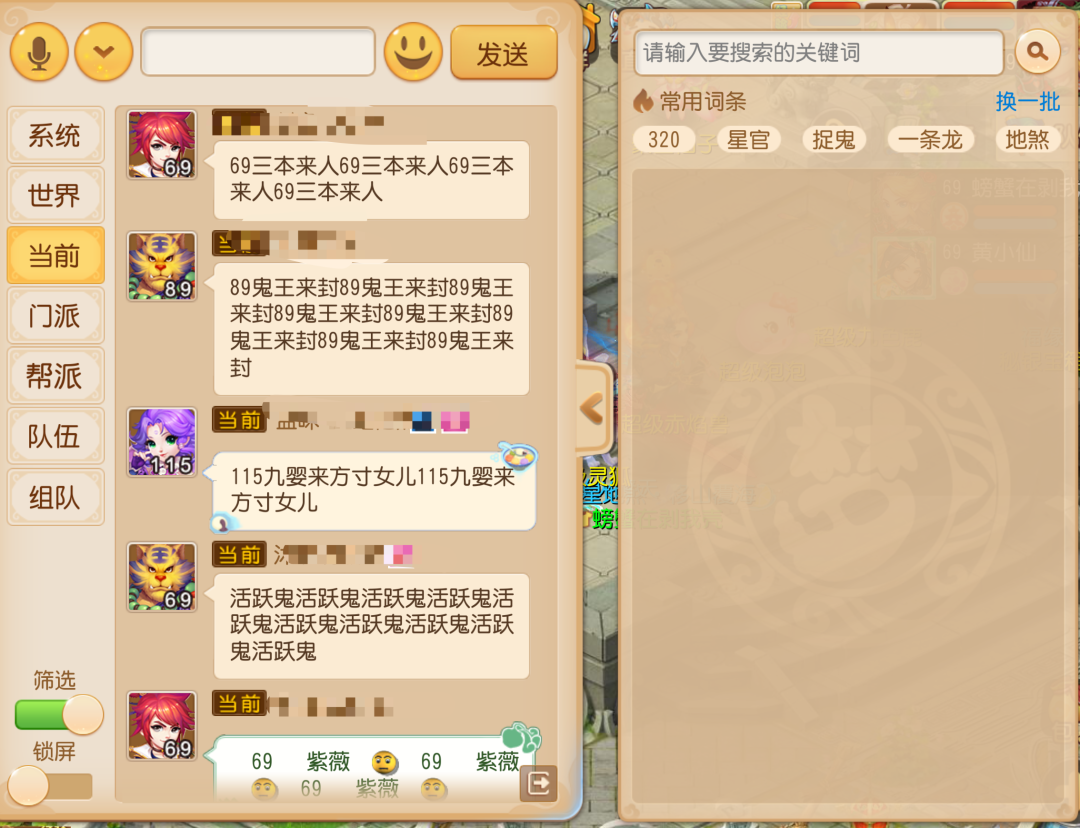Collapse the side panel with orange arrow
This screenshot has height=828, width=1080.
[593, 409]
